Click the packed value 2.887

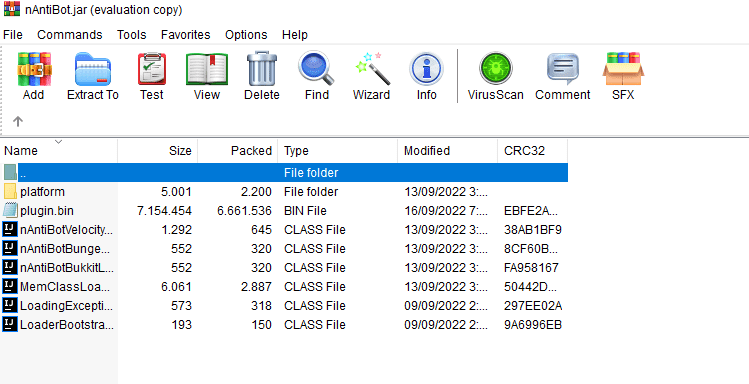257,287
